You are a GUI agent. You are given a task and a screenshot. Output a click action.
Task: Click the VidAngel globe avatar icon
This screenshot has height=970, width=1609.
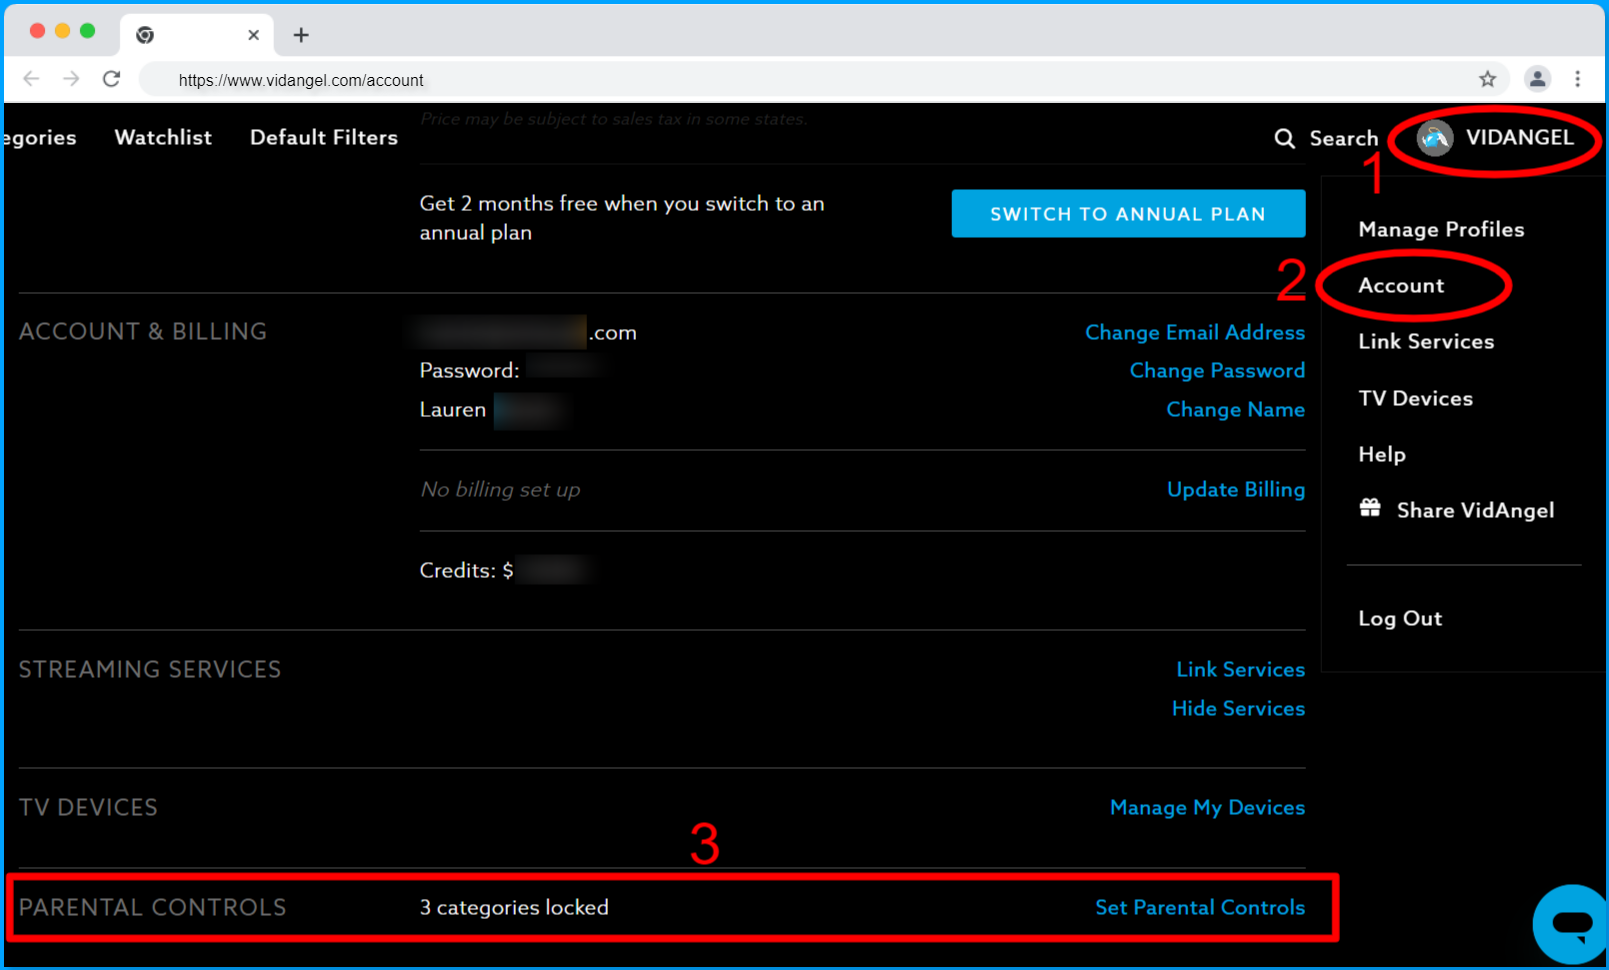coord(1435,139)
